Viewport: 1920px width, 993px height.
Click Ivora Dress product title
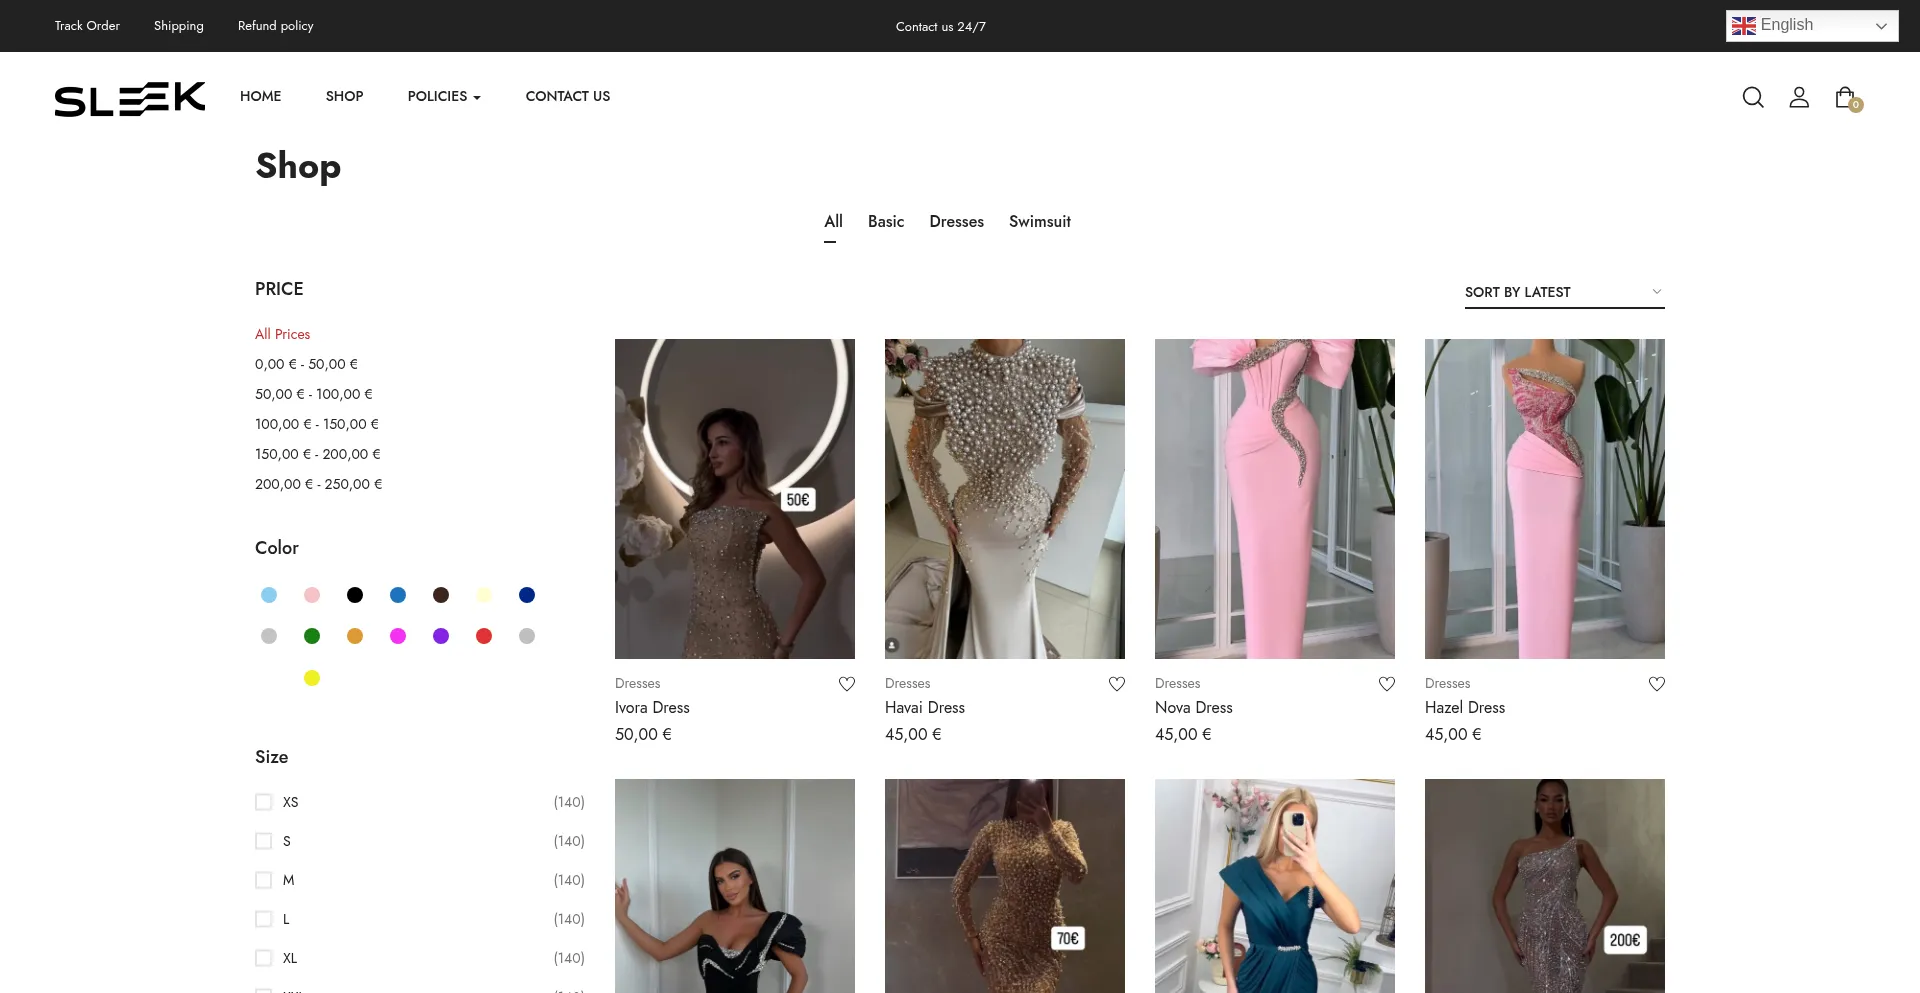tap(652, 708)
